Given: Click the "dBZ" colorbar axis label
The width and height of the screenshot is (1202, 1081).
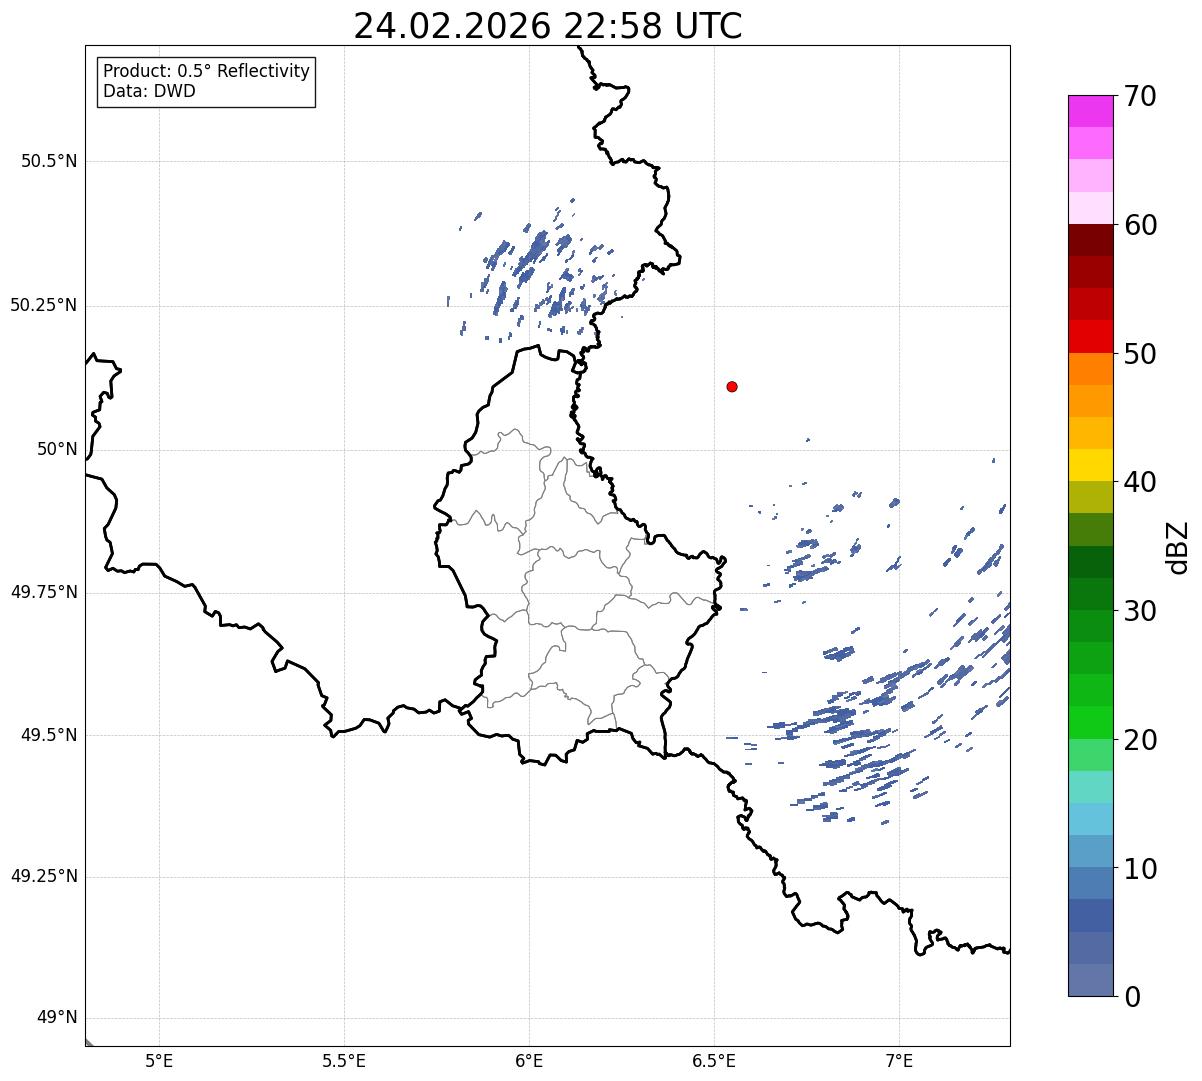Looking at the screenshot, I should point(1178,547).
